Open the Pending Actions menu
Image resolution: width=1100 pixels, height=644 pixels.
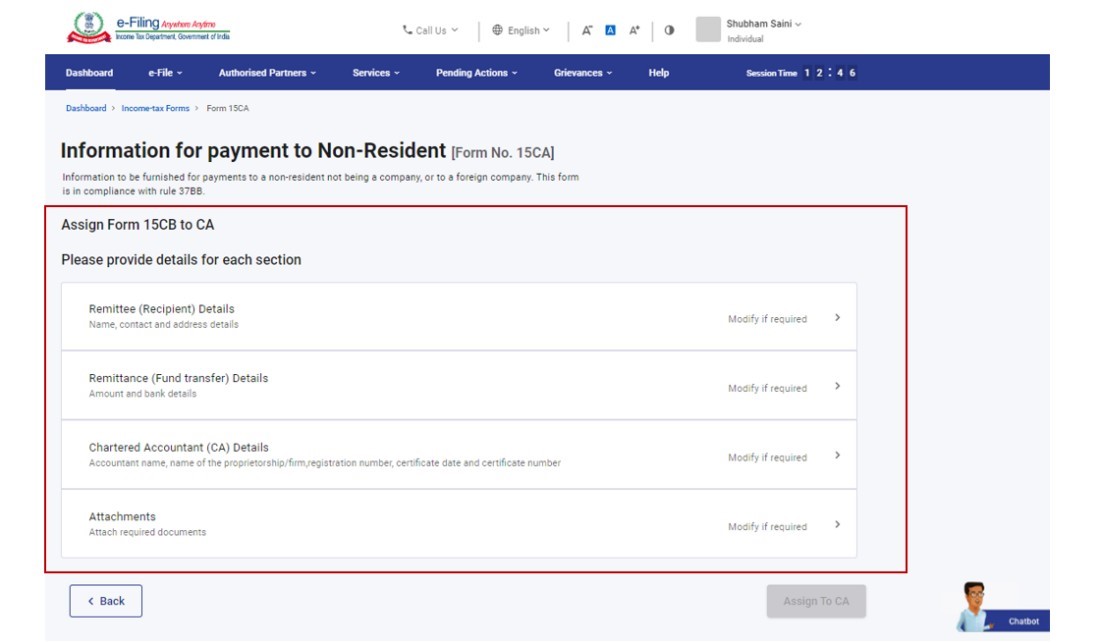pos(476,73)
